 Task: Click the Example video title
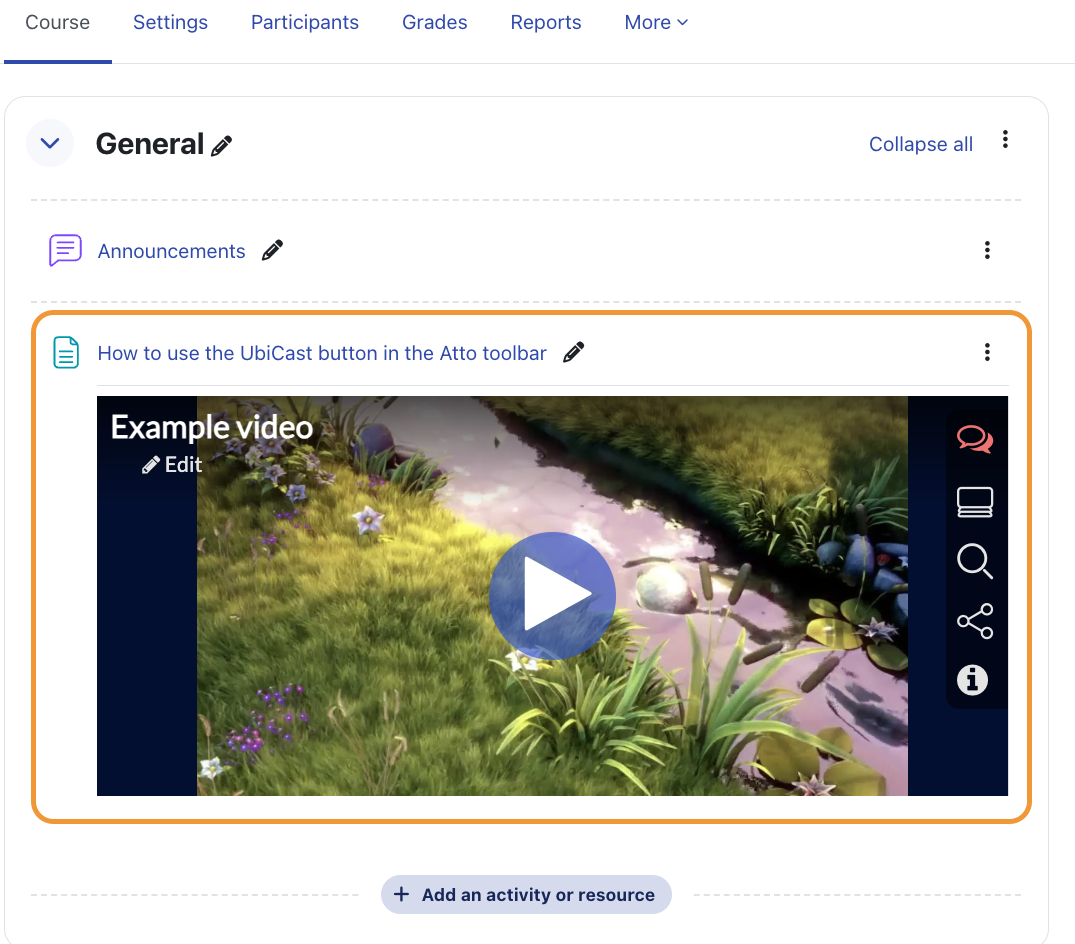[212, 427]
